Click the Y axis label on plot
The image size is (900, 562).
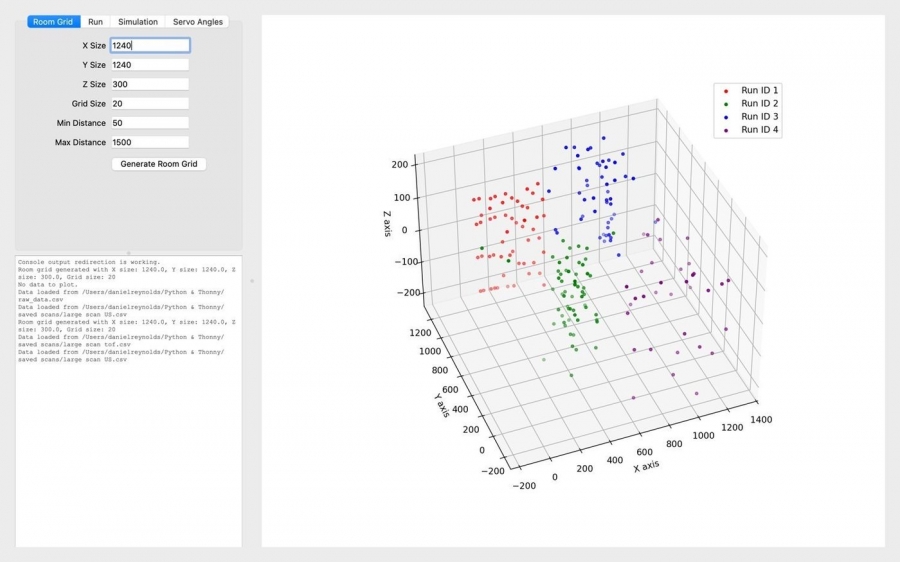coord(442,405)
